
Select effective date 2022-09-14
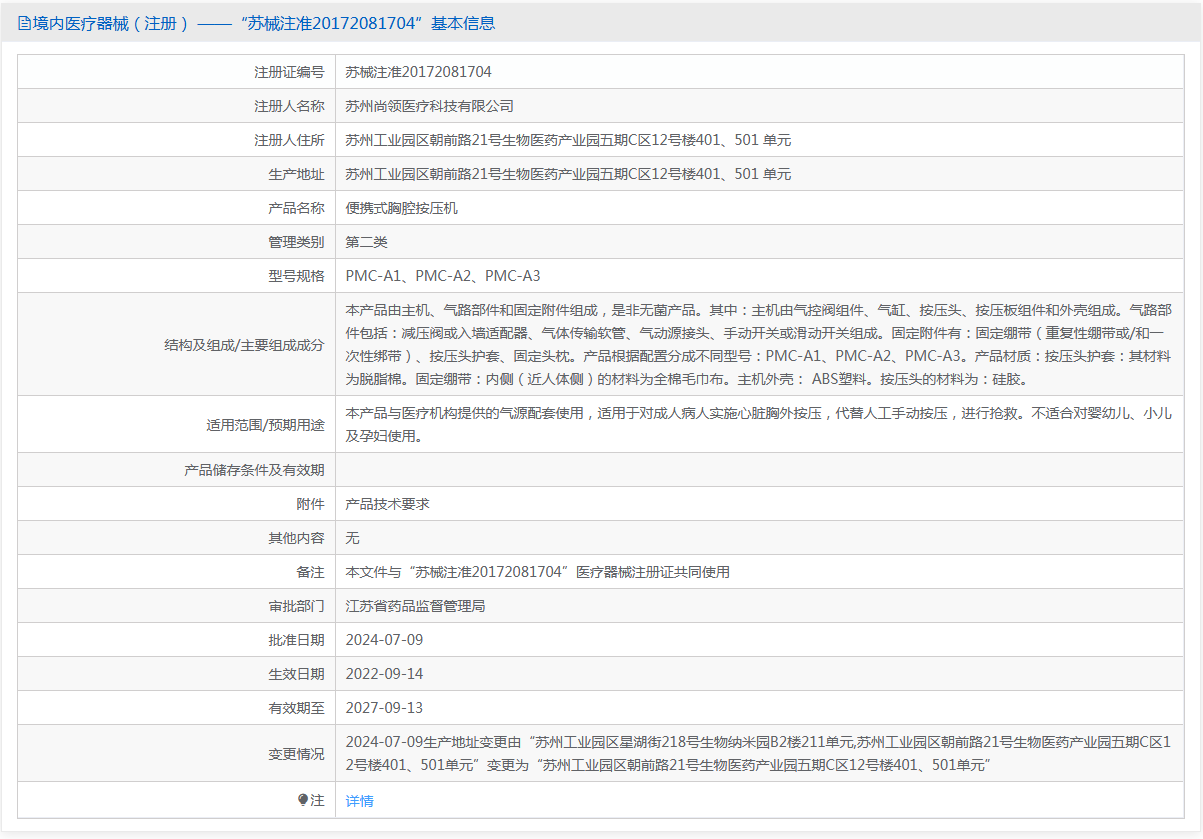(384, 674)
